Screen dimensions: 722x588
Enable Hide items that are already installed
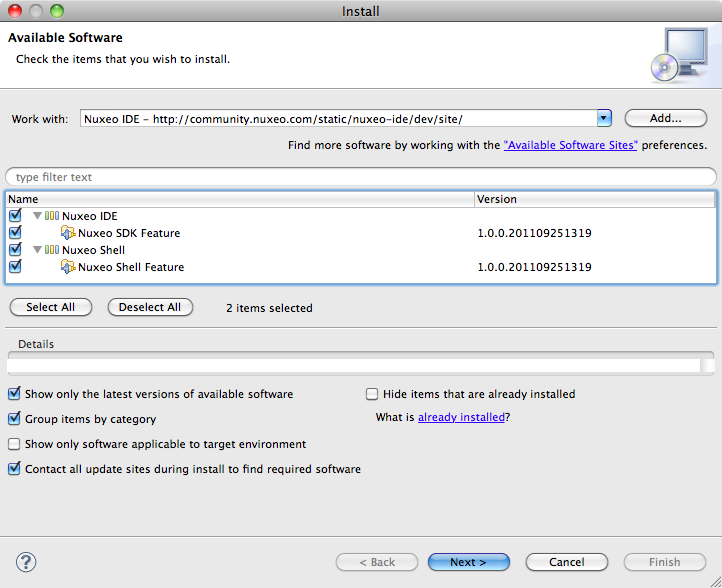(x=372, y=394)
